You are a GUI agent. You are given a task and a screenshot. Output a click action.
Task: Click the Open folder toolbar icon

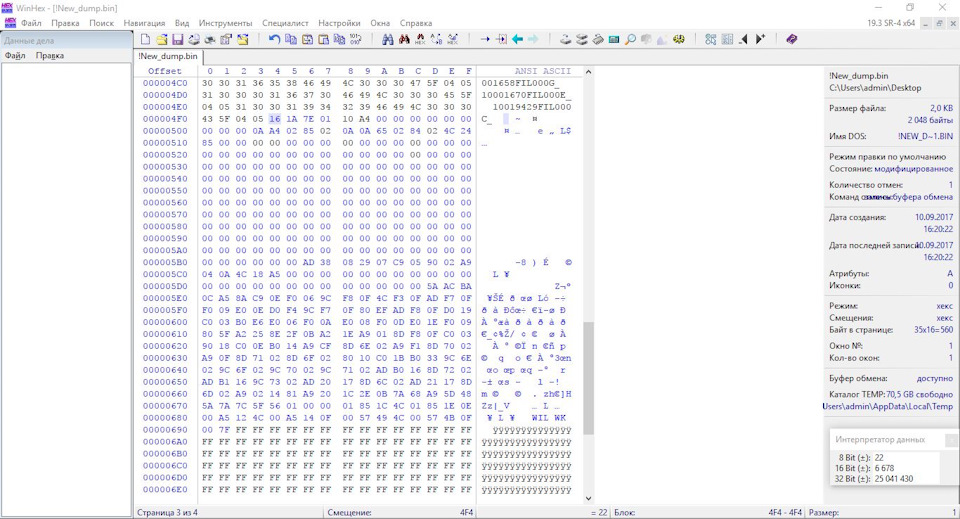[x=242, y=39]
